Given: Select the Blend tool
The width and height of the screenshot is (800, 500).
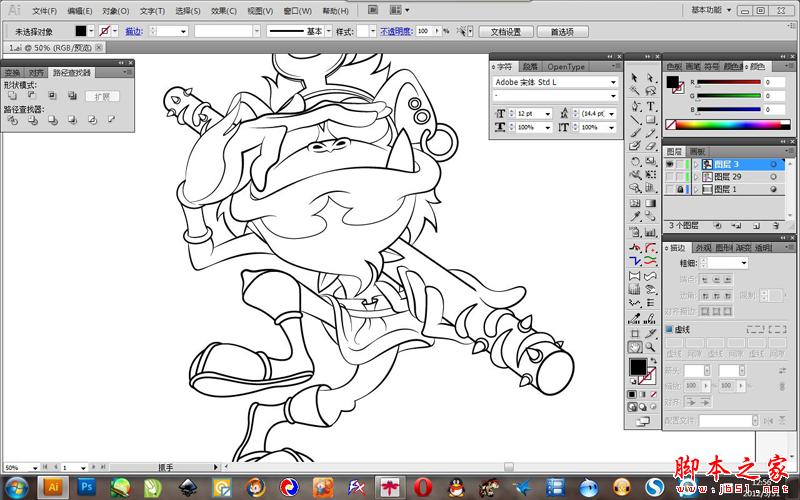Looking at the screenshot, I should [x=651, y=216].
